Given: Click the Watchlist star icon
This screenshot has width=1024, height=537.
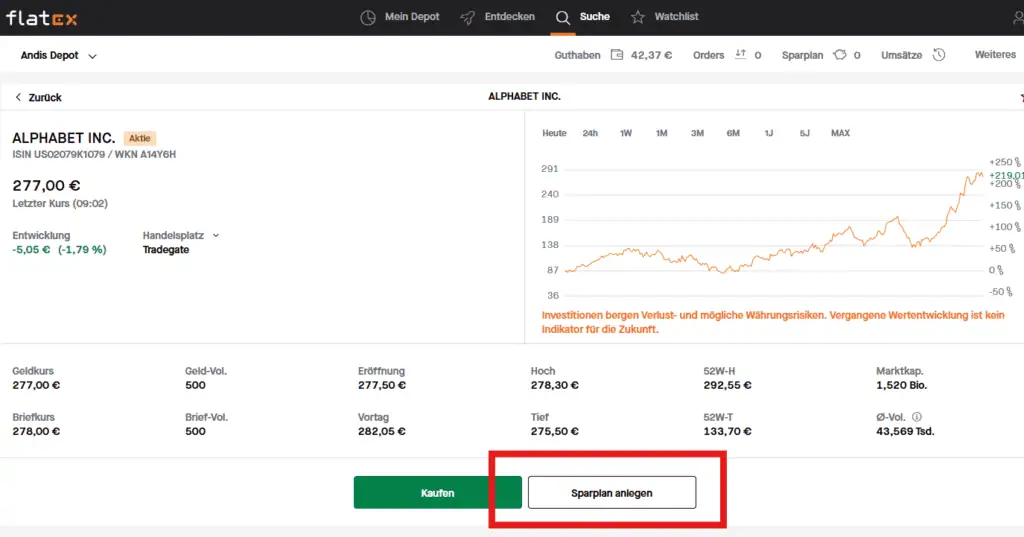Looking at the screenshot, I should pyautogui.click(x=637, y=17).
